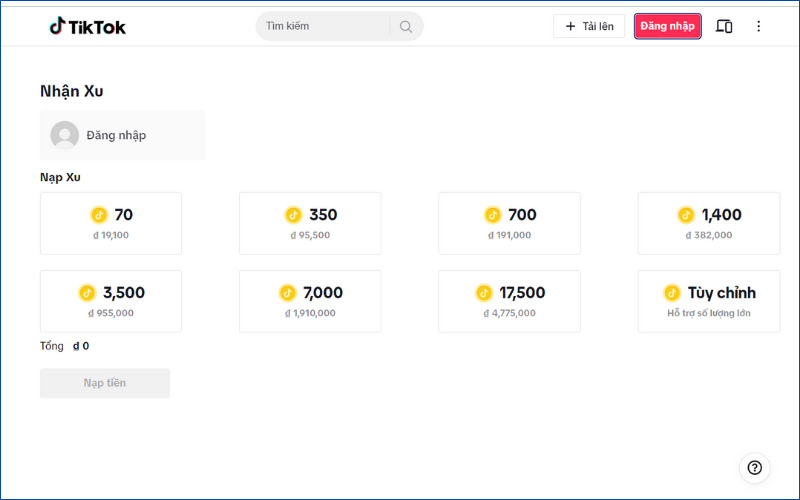Click the plus icon in Tải lên
Image resolution: width=800 pixels, height=500 pixels.
click(x=570, y=26)
